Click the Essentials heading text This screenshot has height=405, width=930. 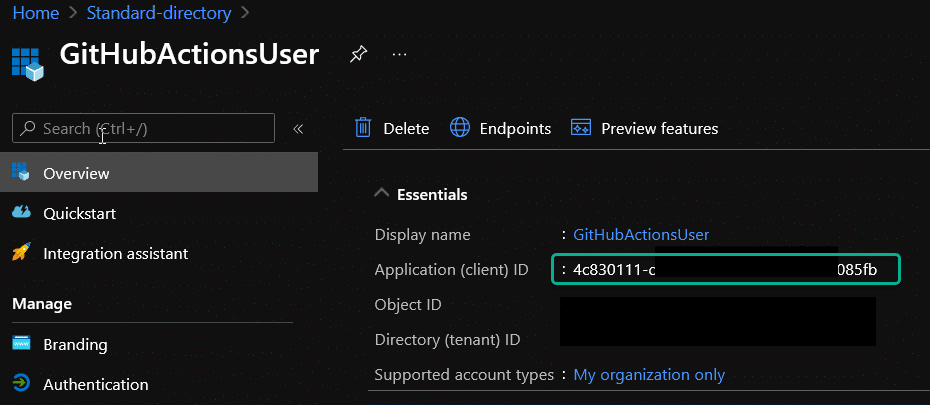coord(432,194)
